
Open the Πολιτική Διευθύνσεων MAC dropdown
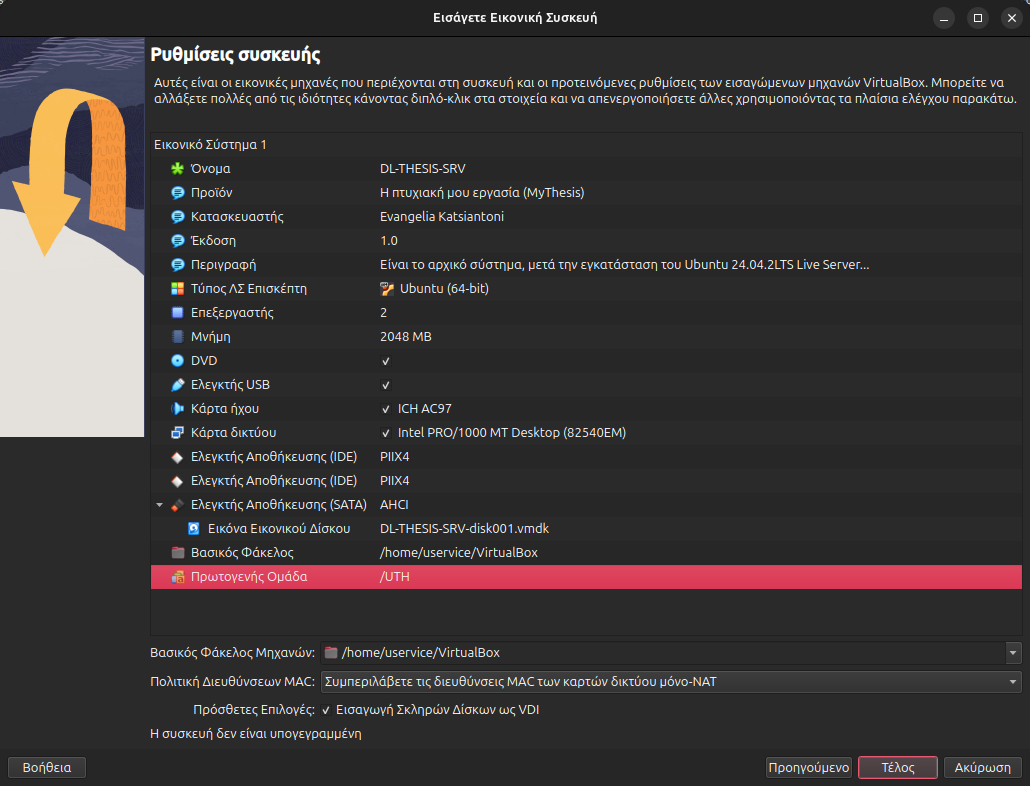(x=671, y=682)
